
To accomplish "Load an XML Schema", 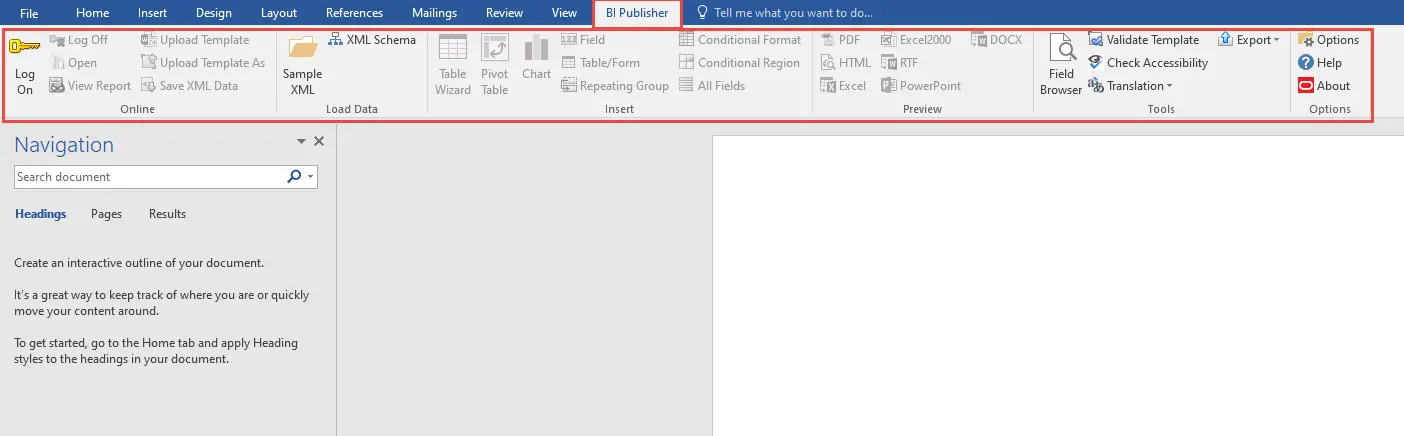I will pyautogui.click(x=372, y=40).
